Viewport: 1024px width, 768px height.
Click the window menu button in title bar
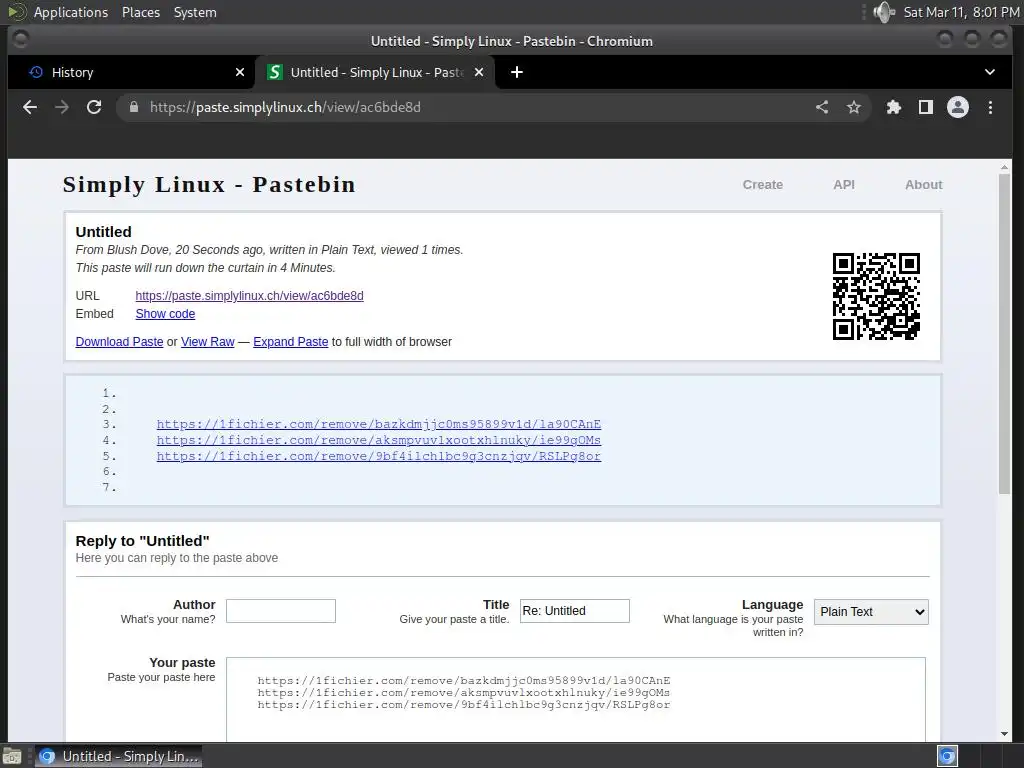20,40
